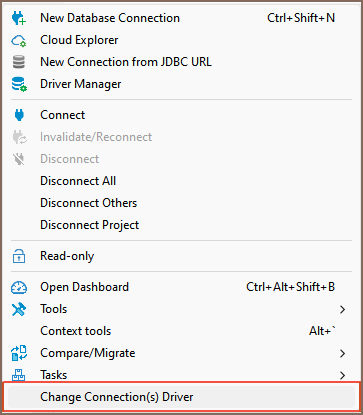Viewport: 363px width, 415px height.
Task: Click the Ctrl+Alt+Shift+B shortcut label
Action: pos(290,287)
